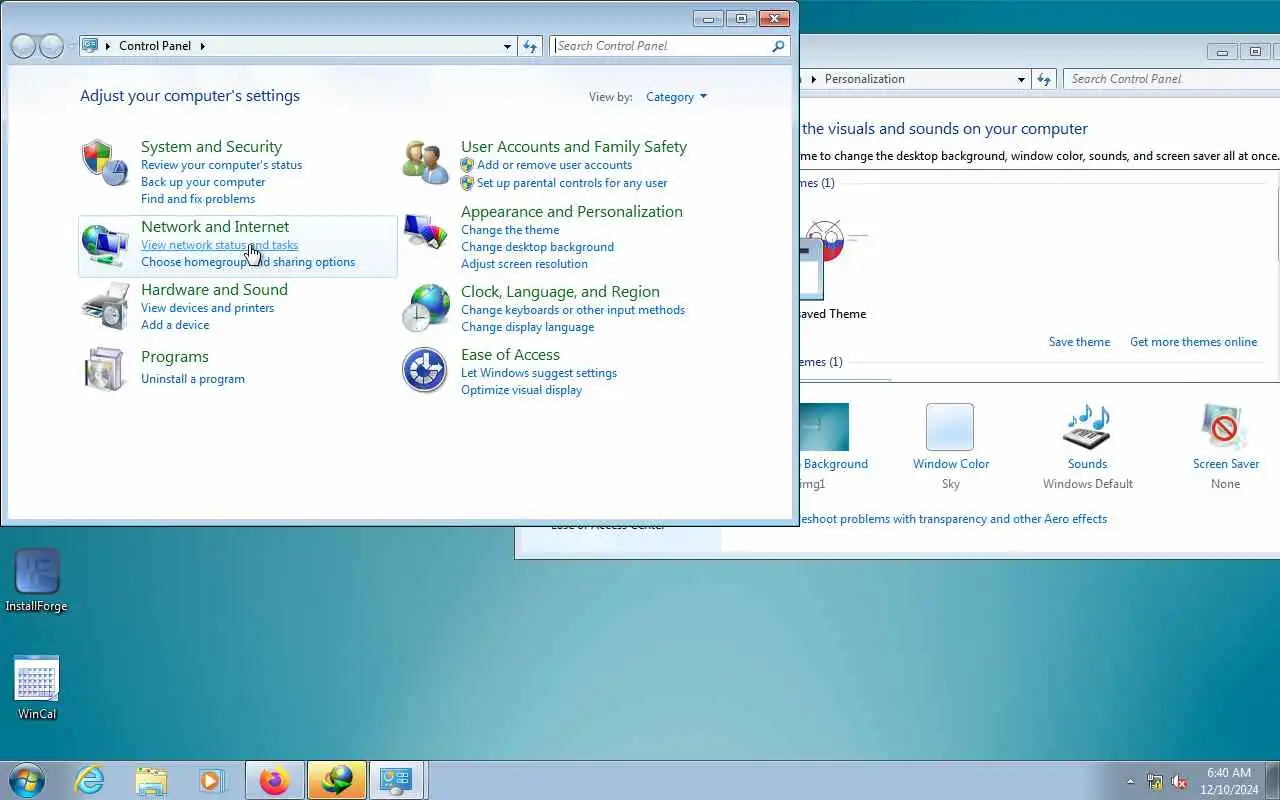Click Get more themes online

pos(1193,342)
